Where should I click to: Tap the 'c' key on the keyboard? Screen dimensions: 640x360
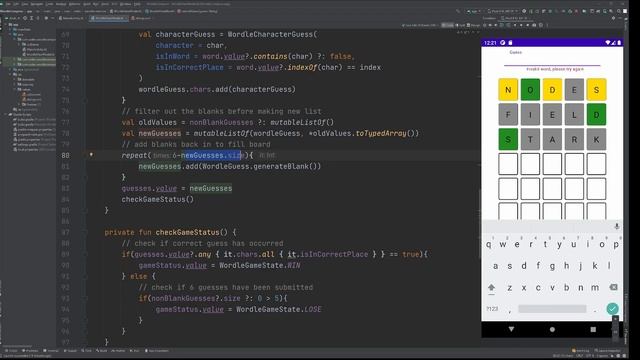[x=538, y=288]
